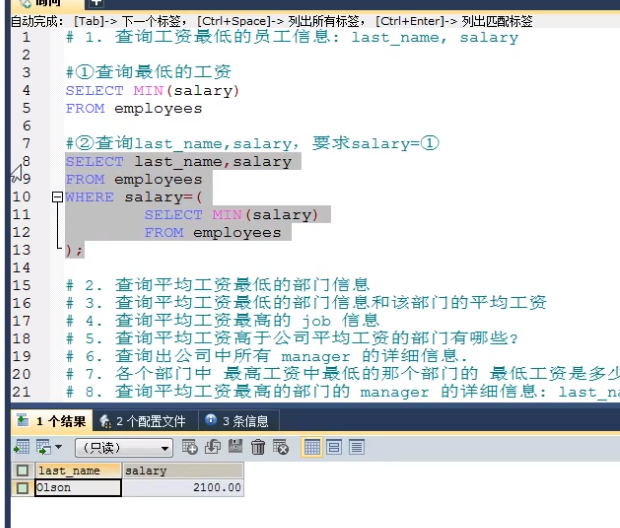This screenshot has width=620, height=528.
Task: Click the SELECT MIN(salary) on line 4
Action: (153, 91)
